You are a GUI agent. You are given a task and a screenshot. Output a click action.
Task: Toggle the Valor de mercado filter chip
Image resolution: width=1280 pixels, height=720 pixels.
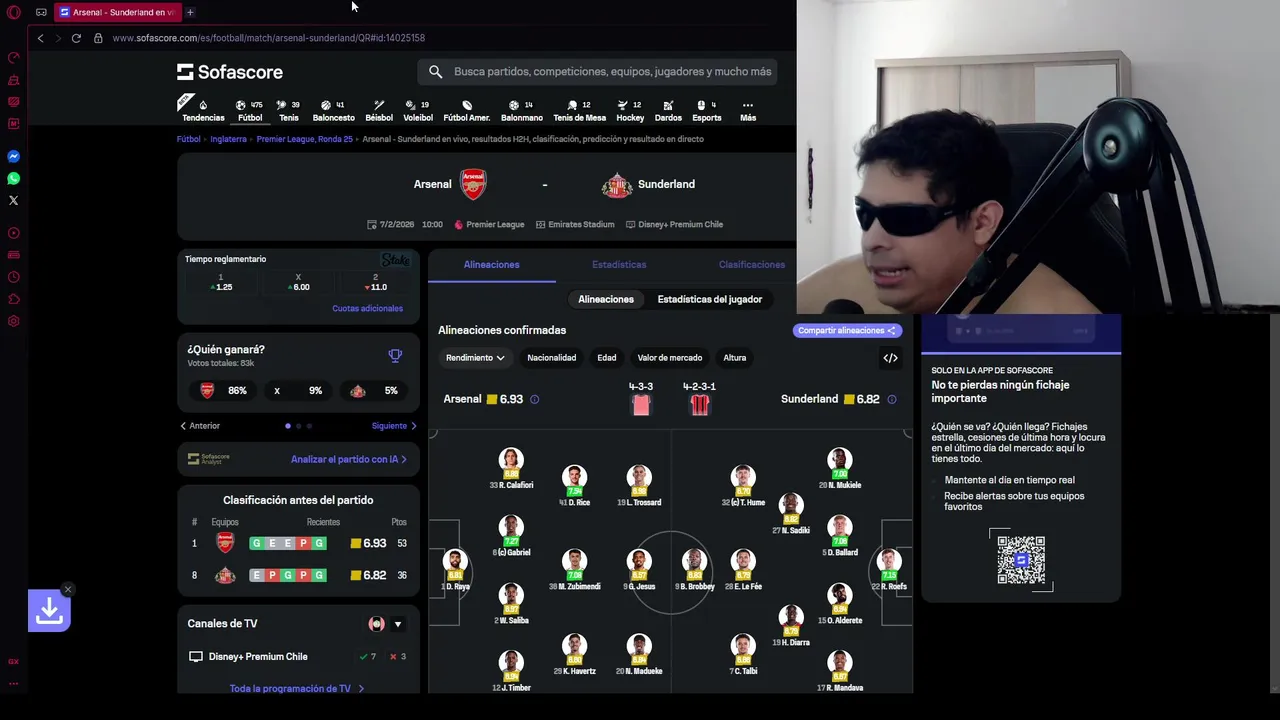(x=670, y=358)
